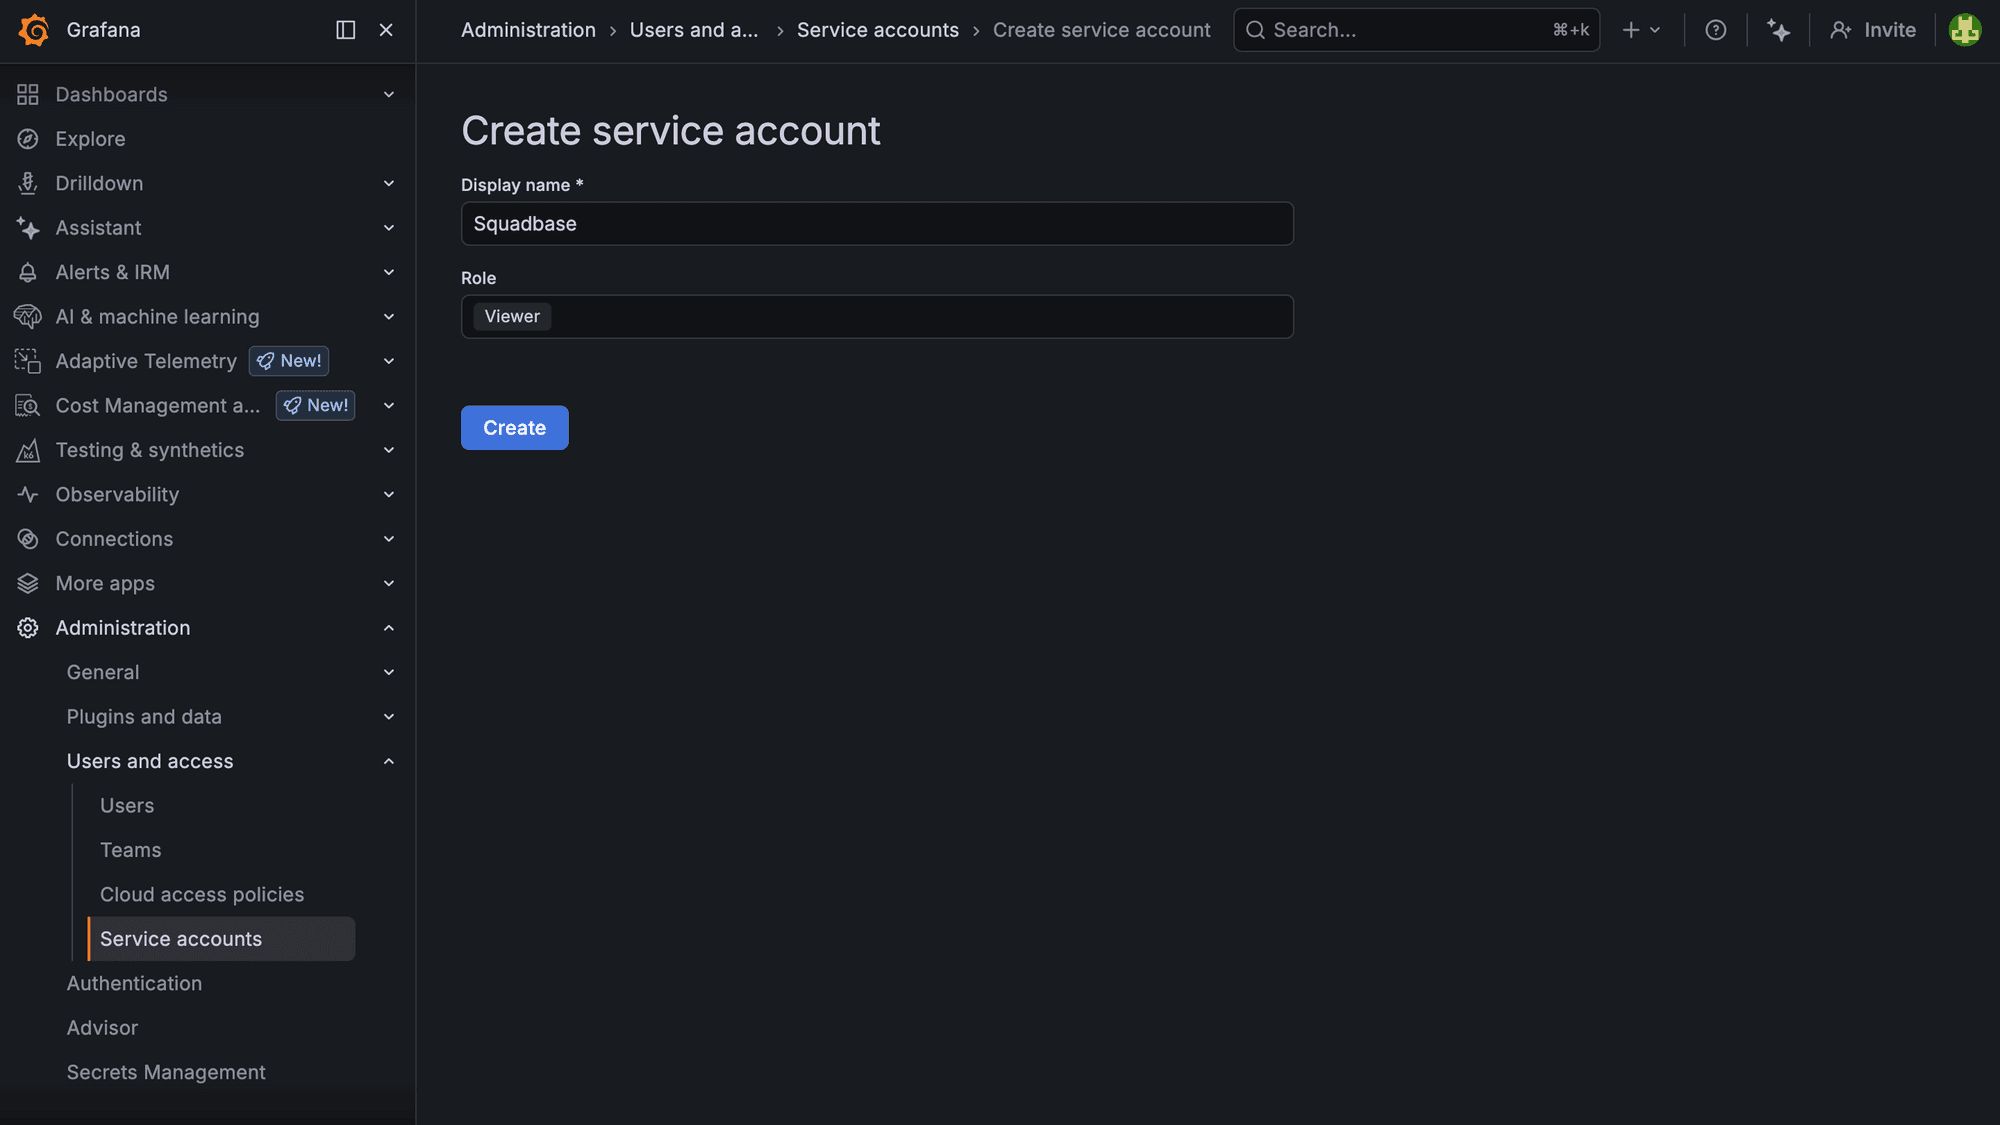The height and width of the screenshot is (1125, 2000).
Task: Click the Search bar in header
Action: pos(1416,30)
